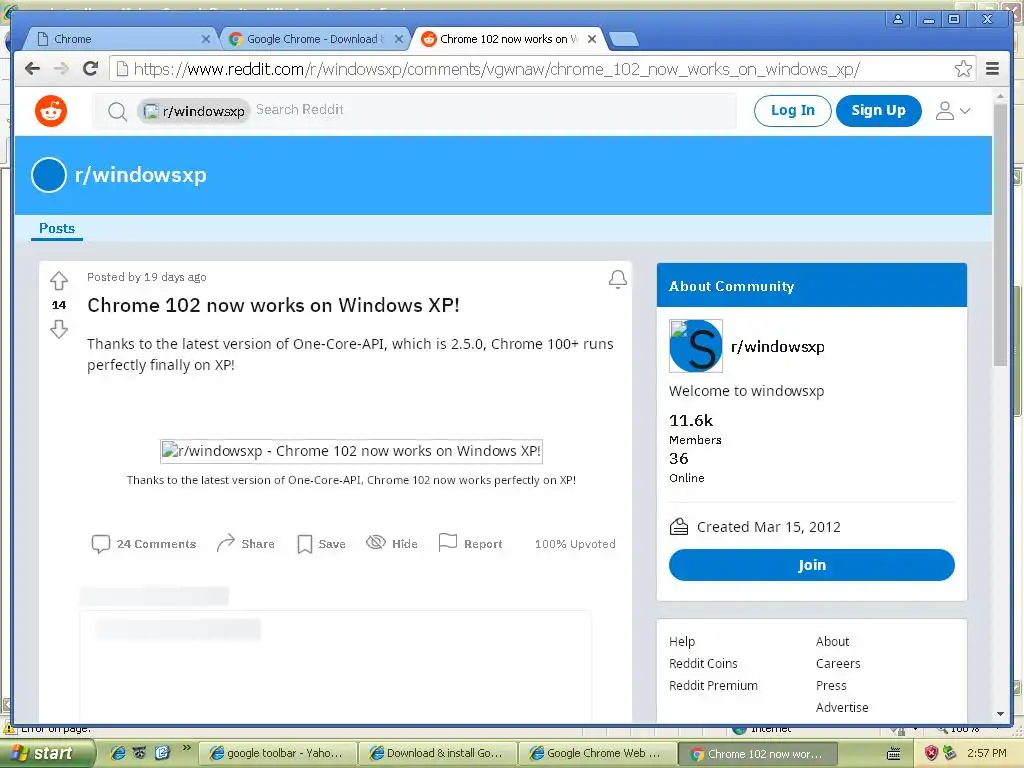Image resolution: width=1024 pixels, height=768 pixels.
Task: Open the Chrome hamburger menu
Action: point(992,69)
